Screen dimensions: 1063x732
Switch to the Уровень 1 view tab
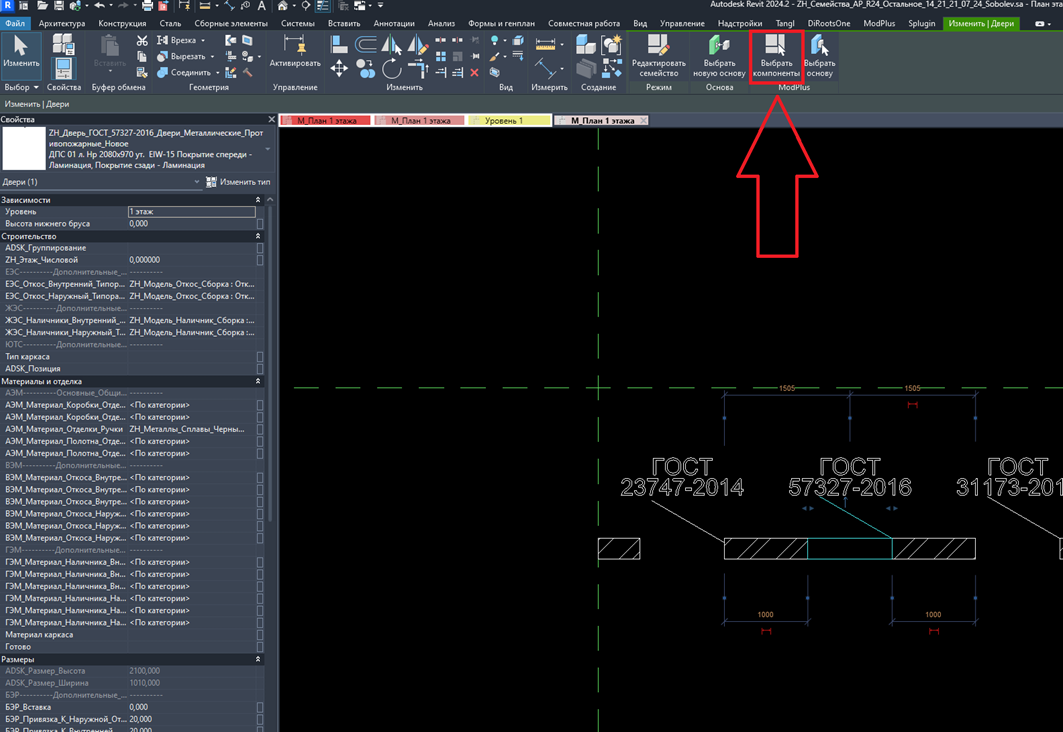(509, 121)
